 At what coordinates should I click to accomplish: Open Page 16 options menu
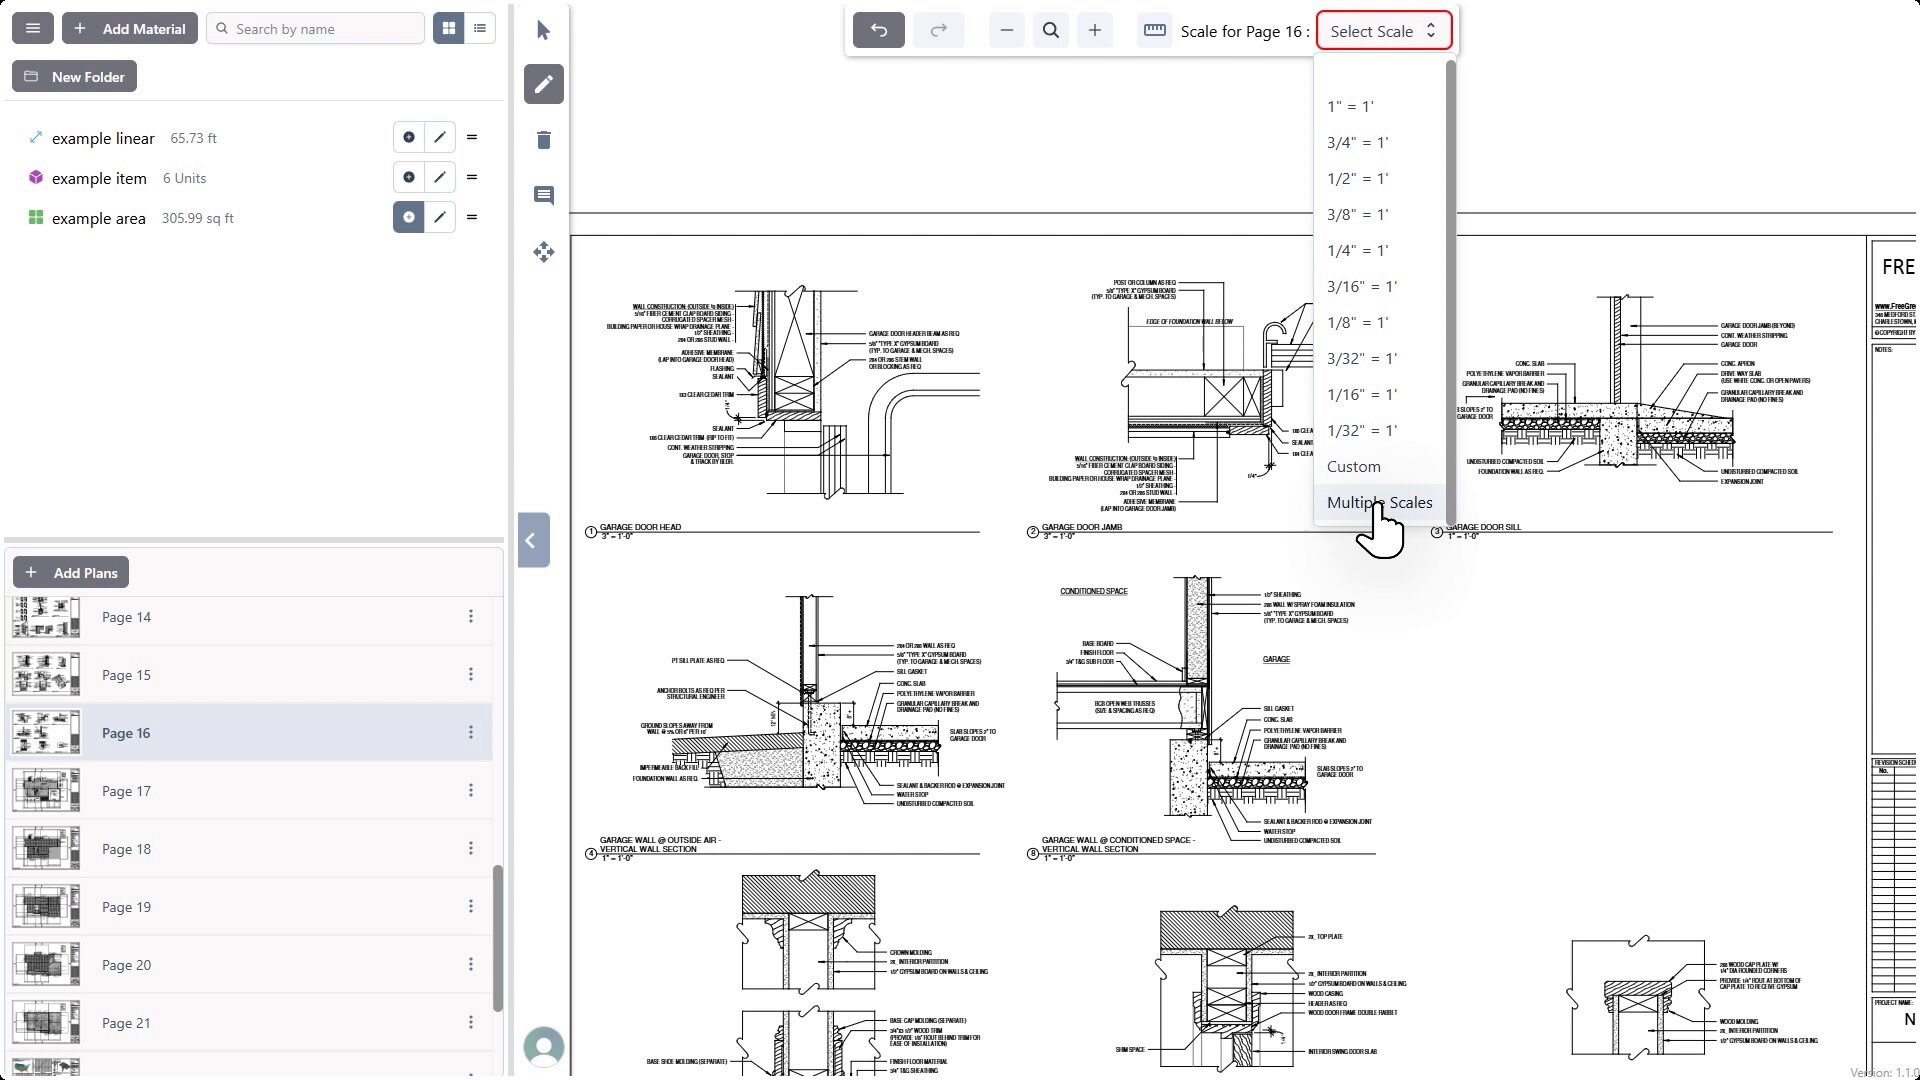(471, 733)
